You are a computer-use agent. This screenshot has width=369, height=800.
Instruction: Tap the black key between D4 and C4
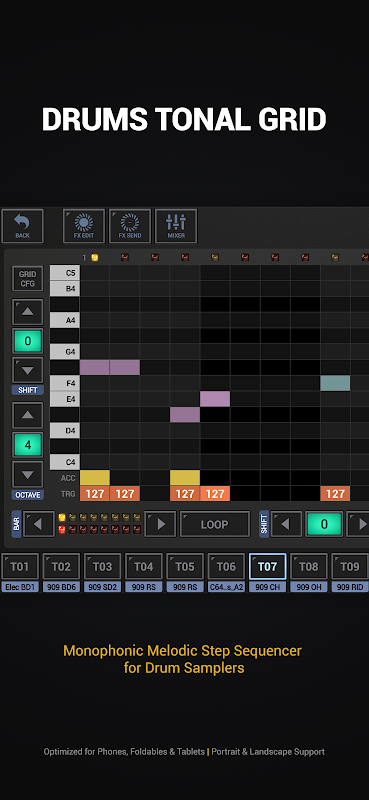[65, 446]
